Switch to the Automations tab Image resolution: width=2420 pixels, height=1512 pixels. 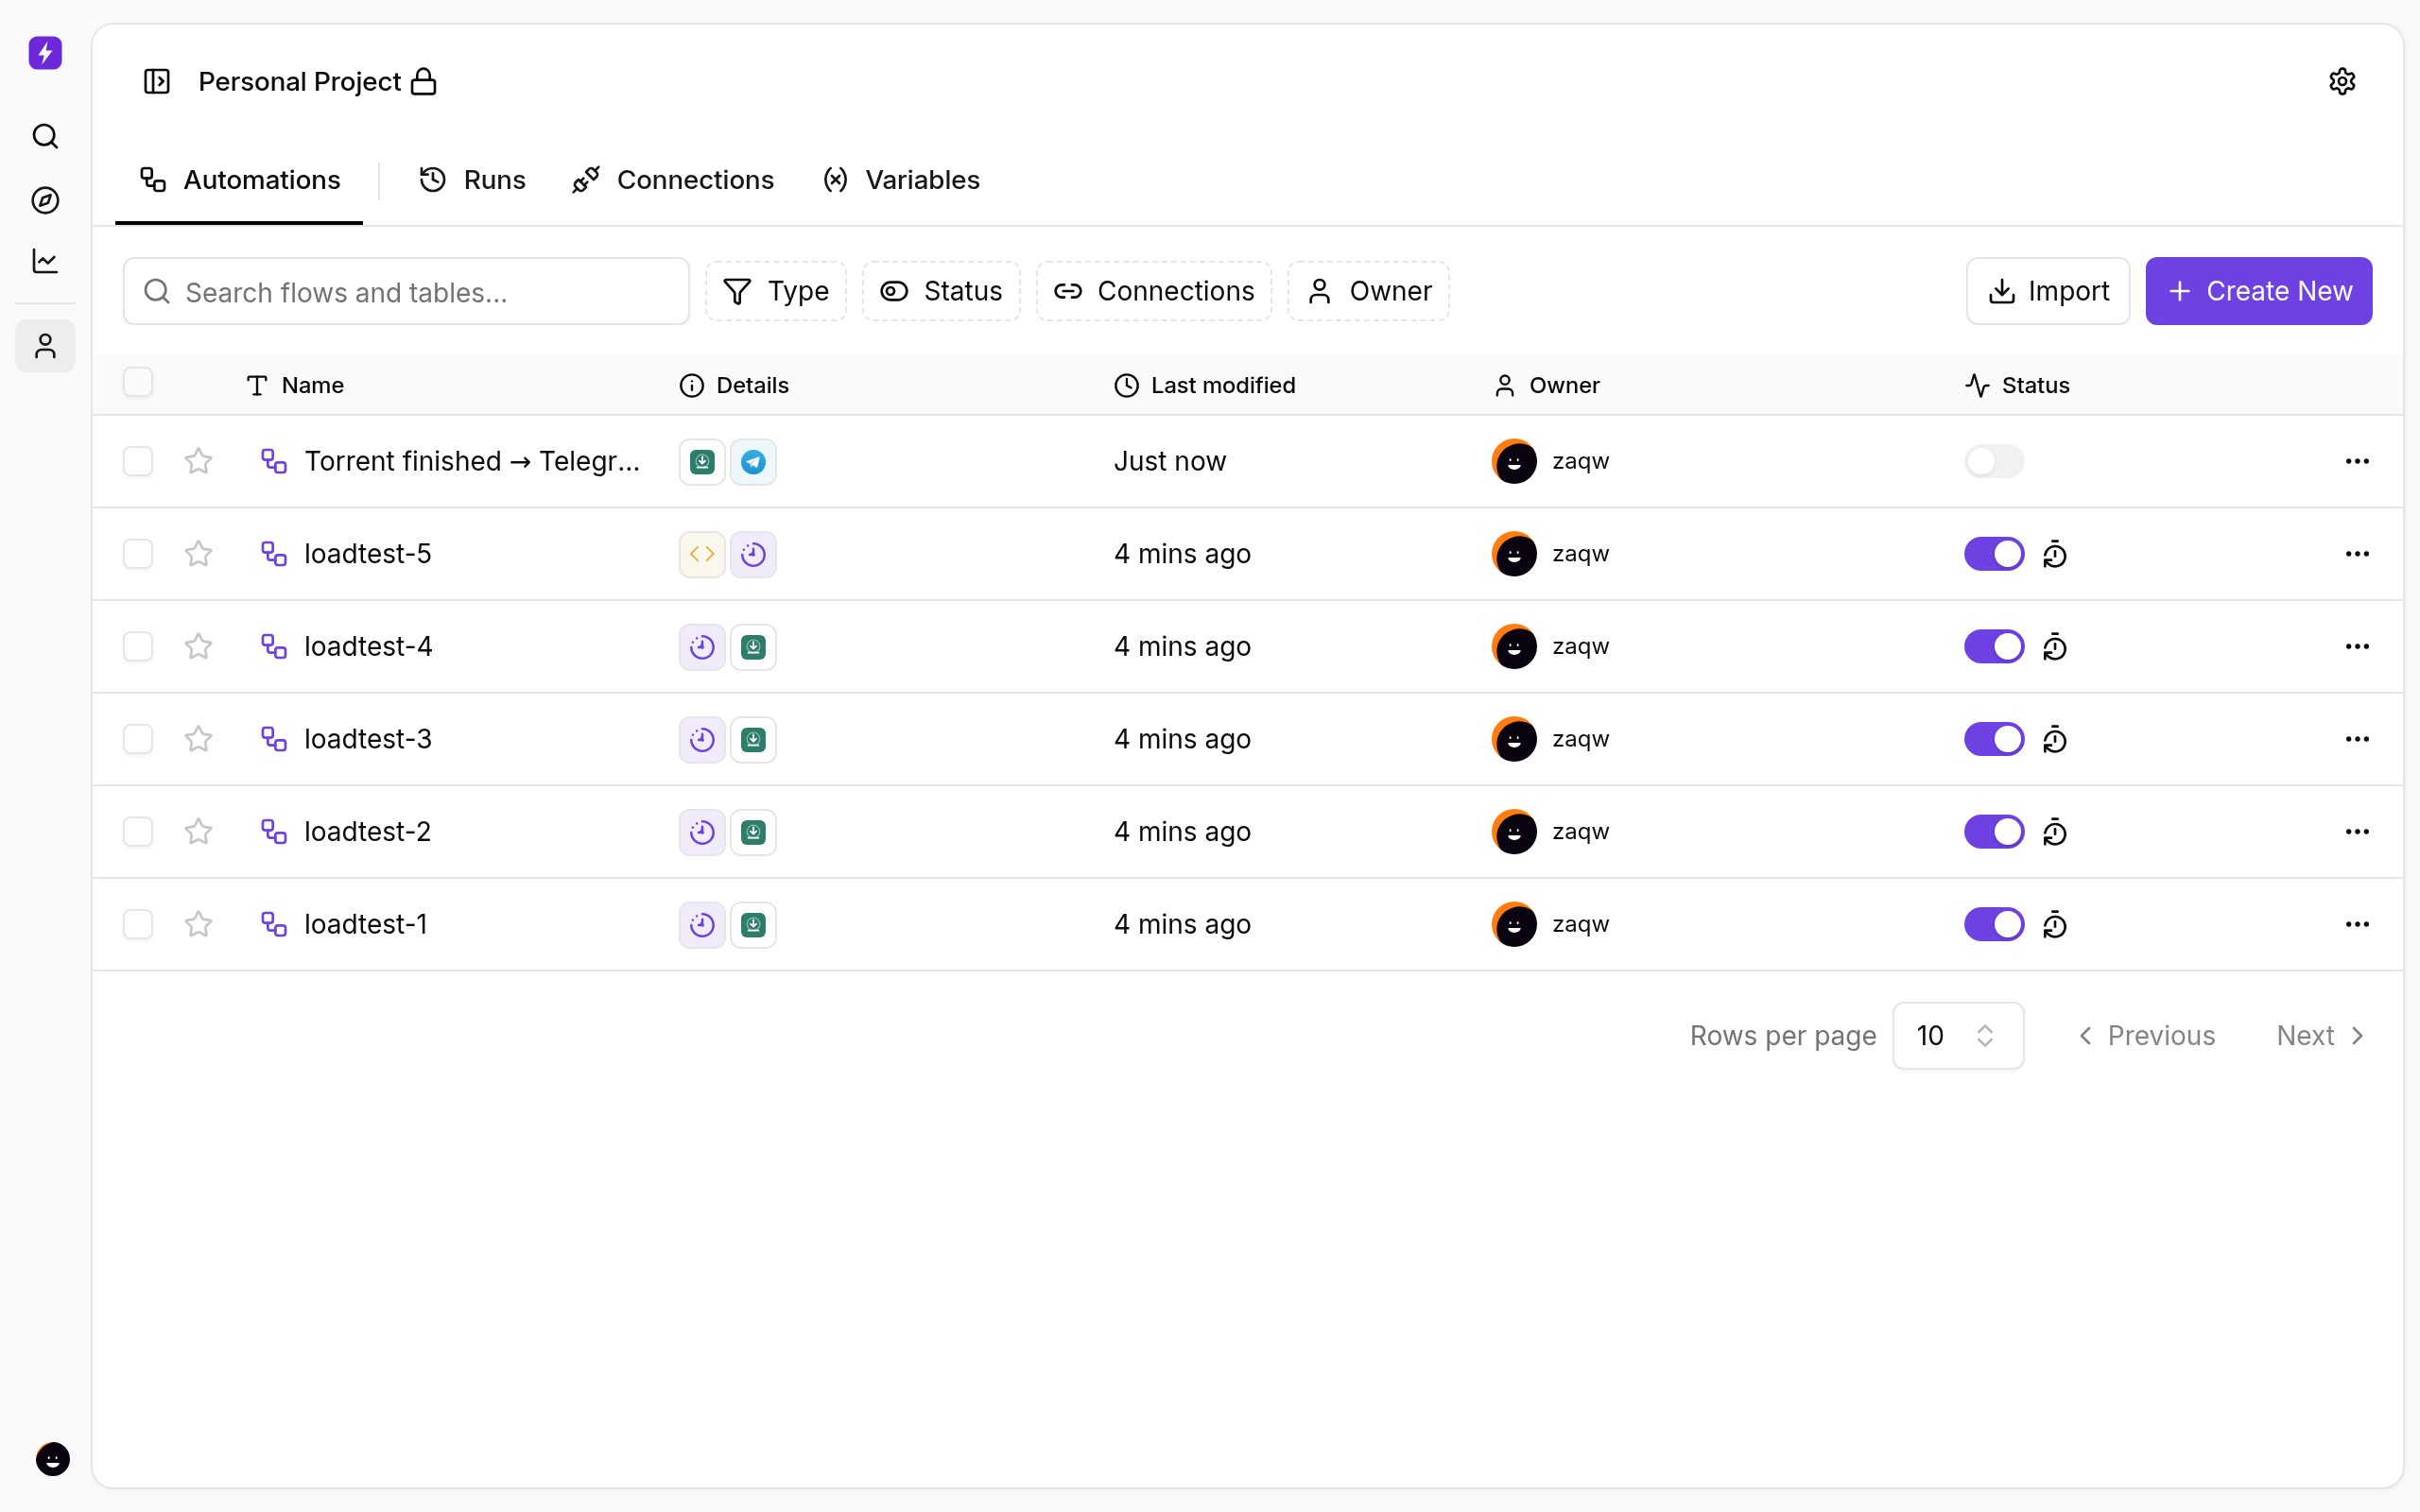point(240,180)
